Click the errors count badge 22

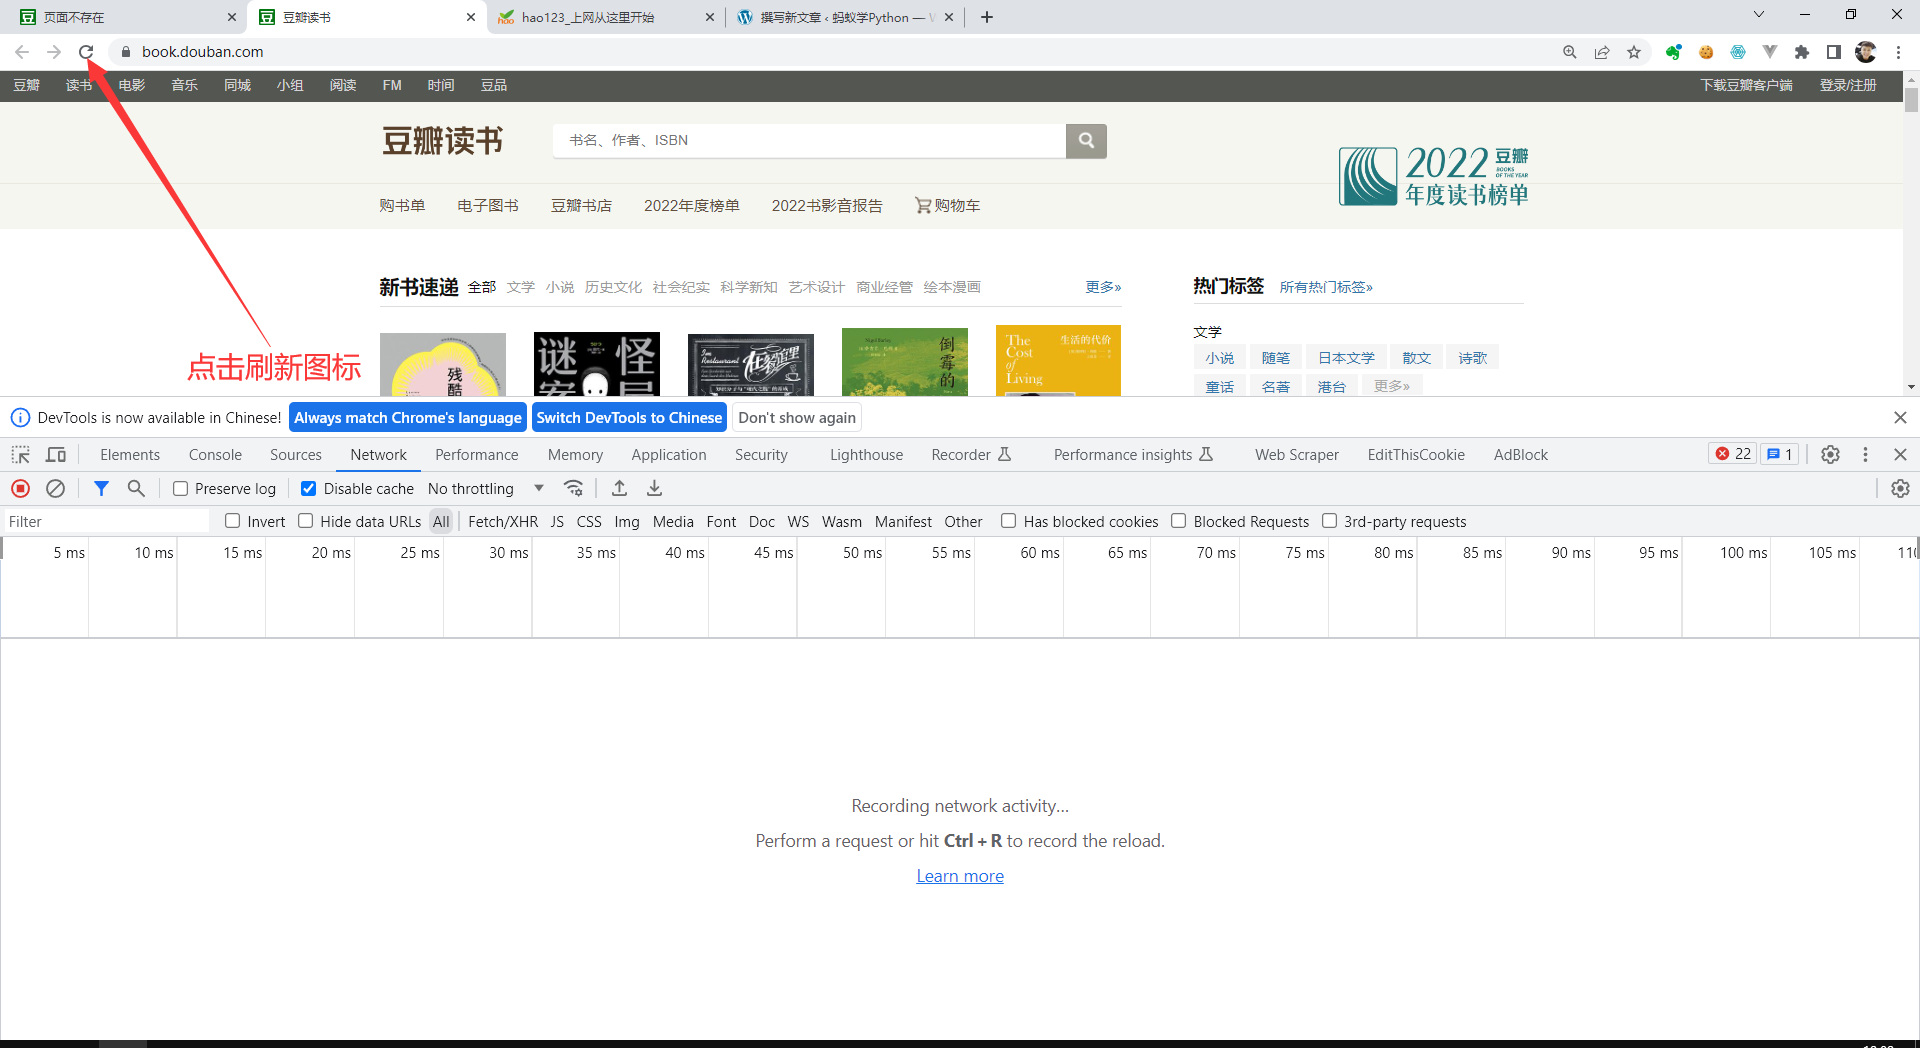point(1734,454)
